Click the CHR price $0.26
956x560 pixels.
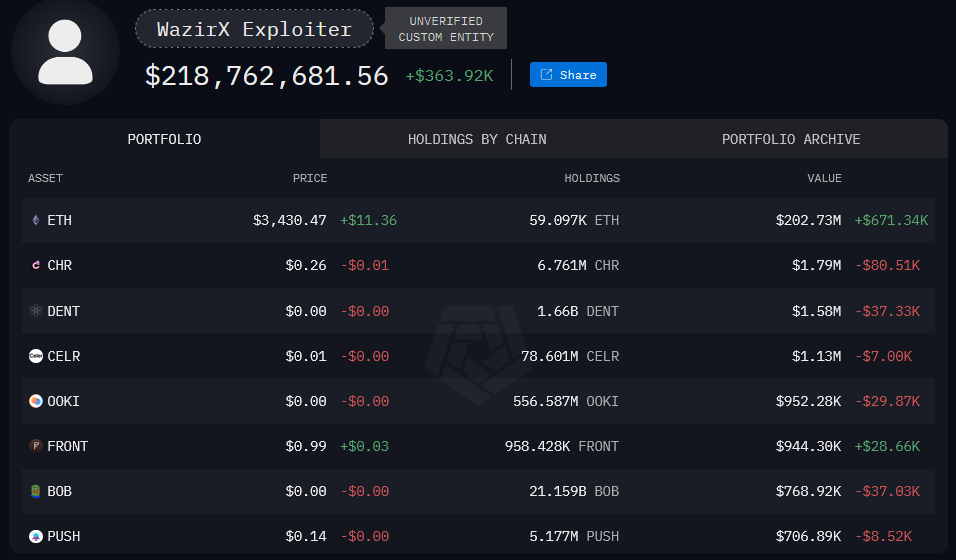[x=306, y=265]
